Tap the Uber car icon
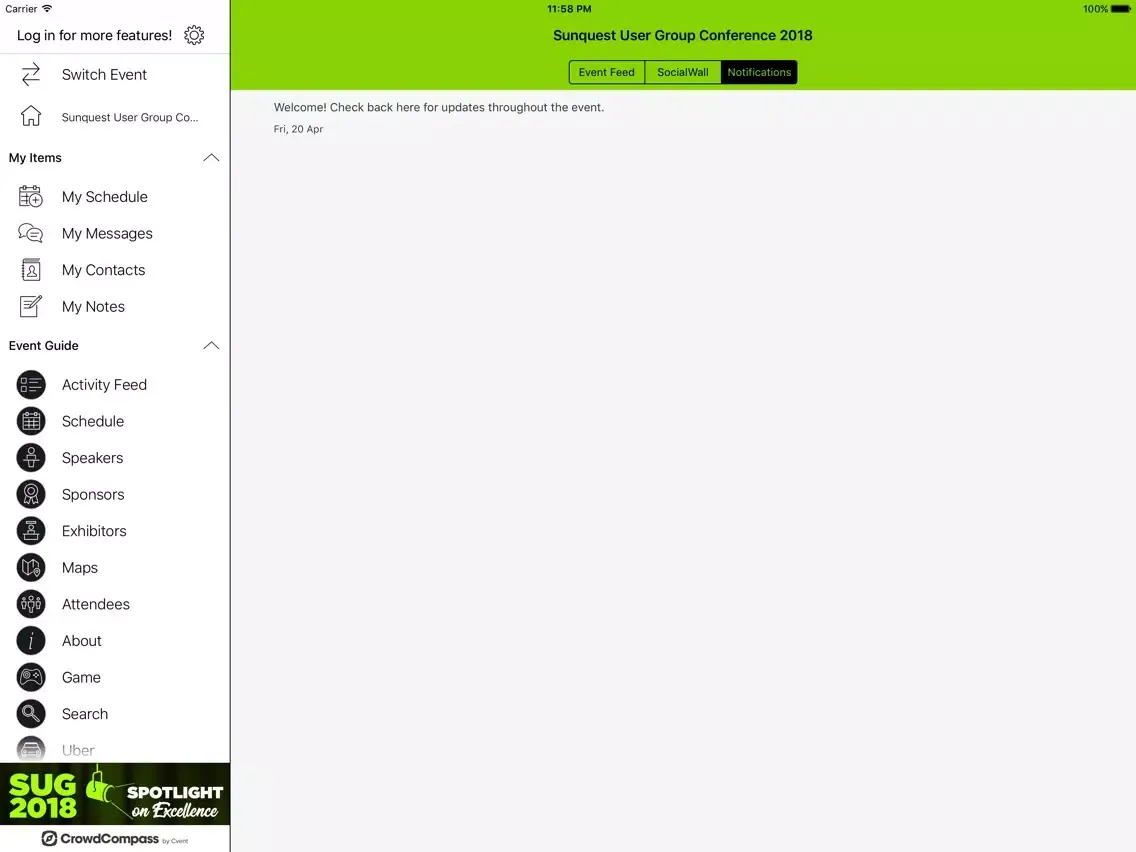Viewport: 1136px width, 852px height. point(31,749)
